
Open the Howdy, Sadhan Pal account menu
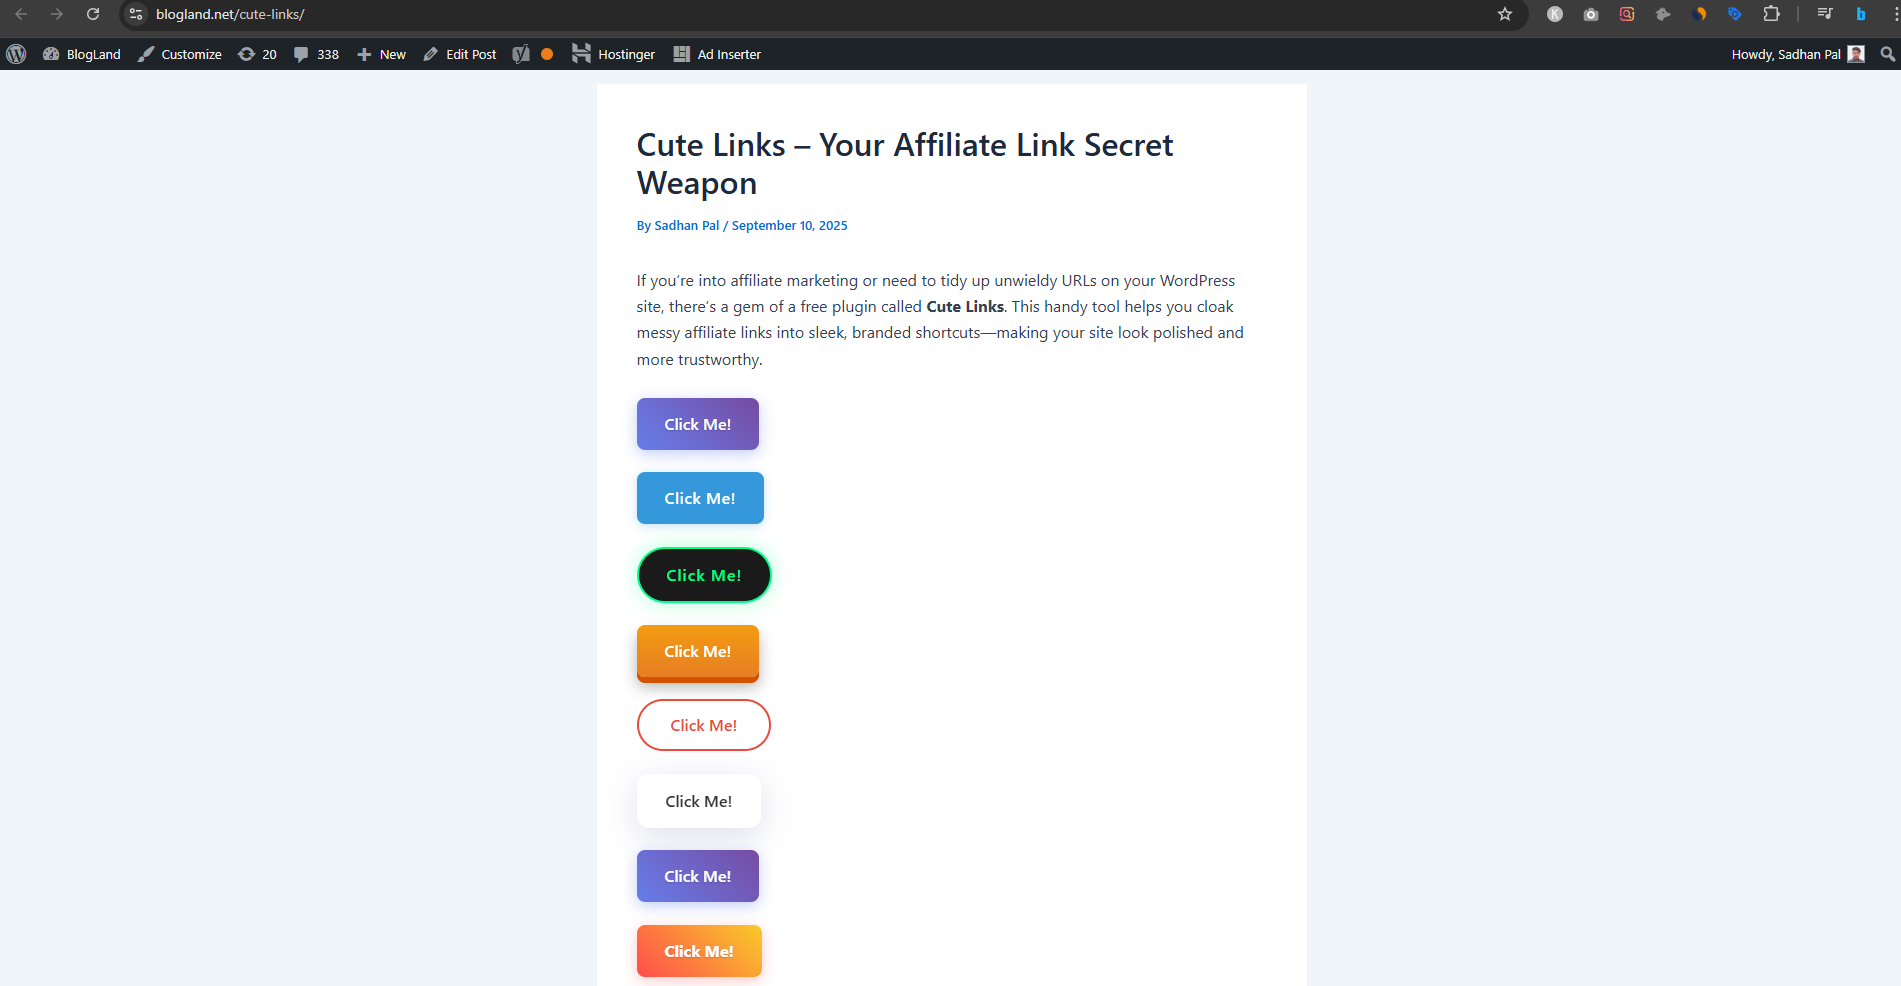[x=1797, y=54]
